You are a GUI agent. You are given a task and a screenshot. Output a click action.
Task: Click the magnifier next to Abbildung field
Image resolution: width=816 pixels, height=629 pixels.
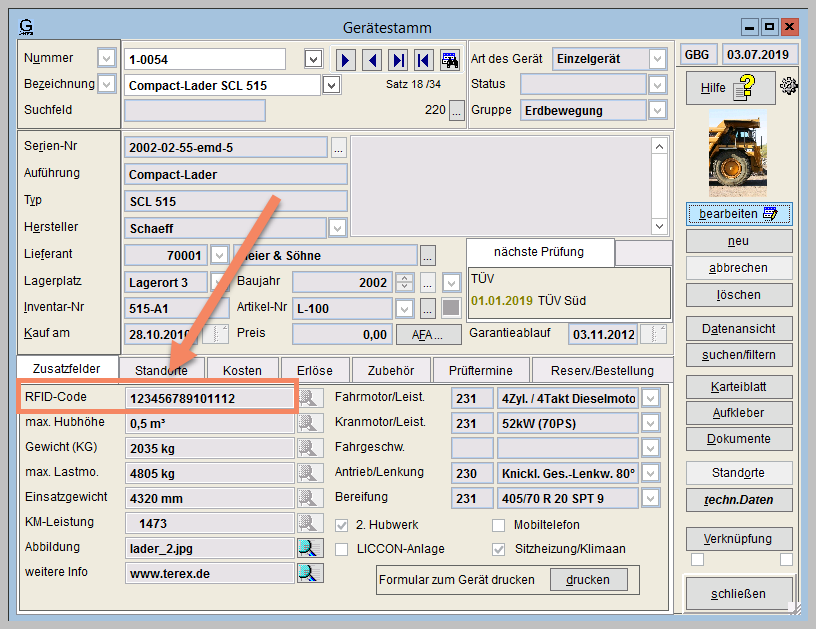[x=310, y=548]
